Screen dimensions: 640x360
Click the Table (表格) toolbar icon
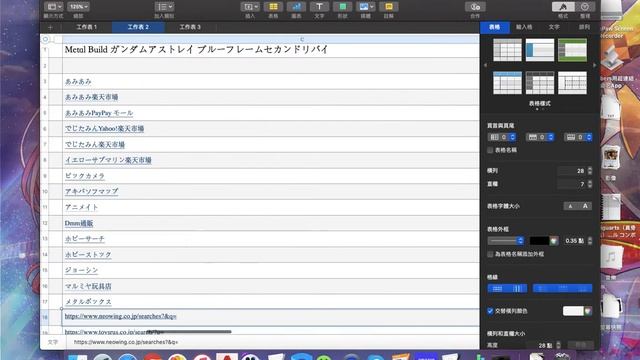pos(273,7)
